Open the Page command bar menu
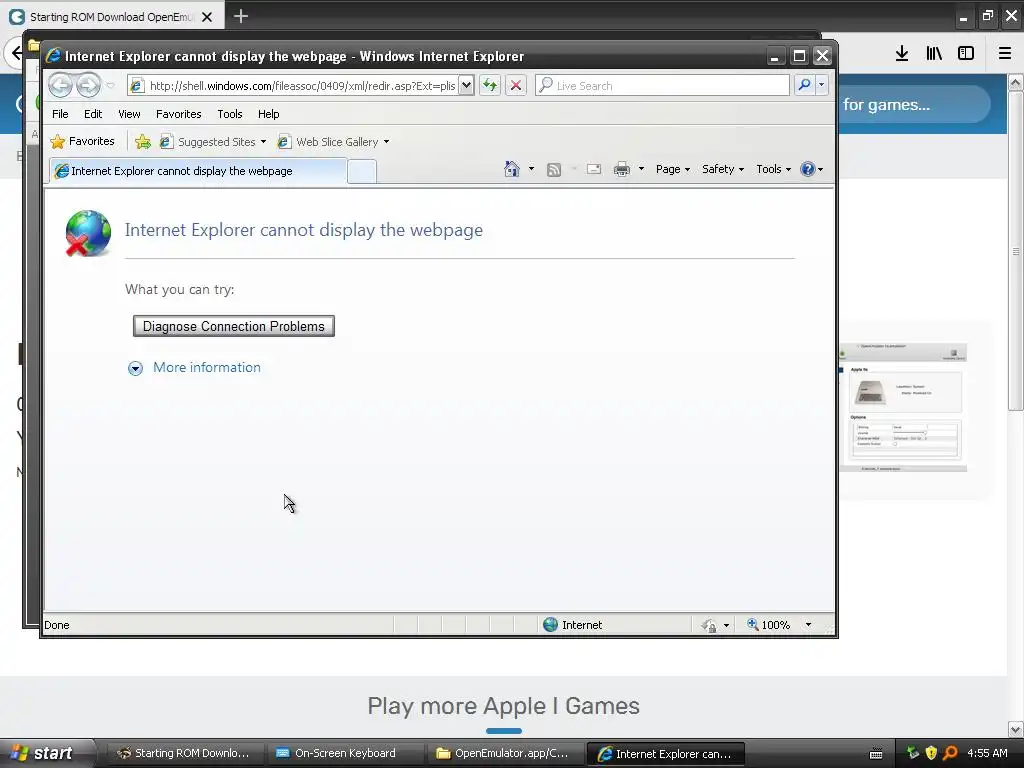Image resolution: width=1024 pixels, height=768 pixels. tap(673, 169)
